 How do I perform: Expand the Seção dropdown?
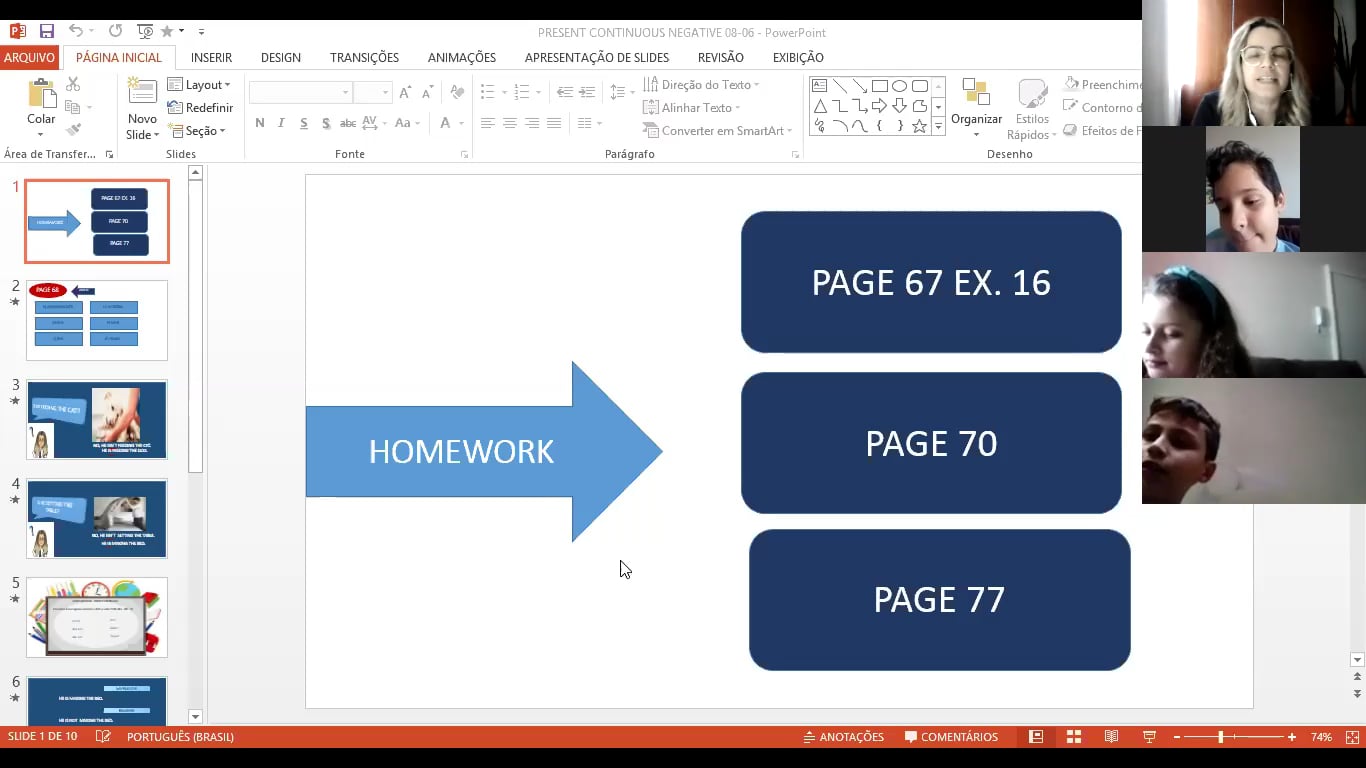[197, 131]
